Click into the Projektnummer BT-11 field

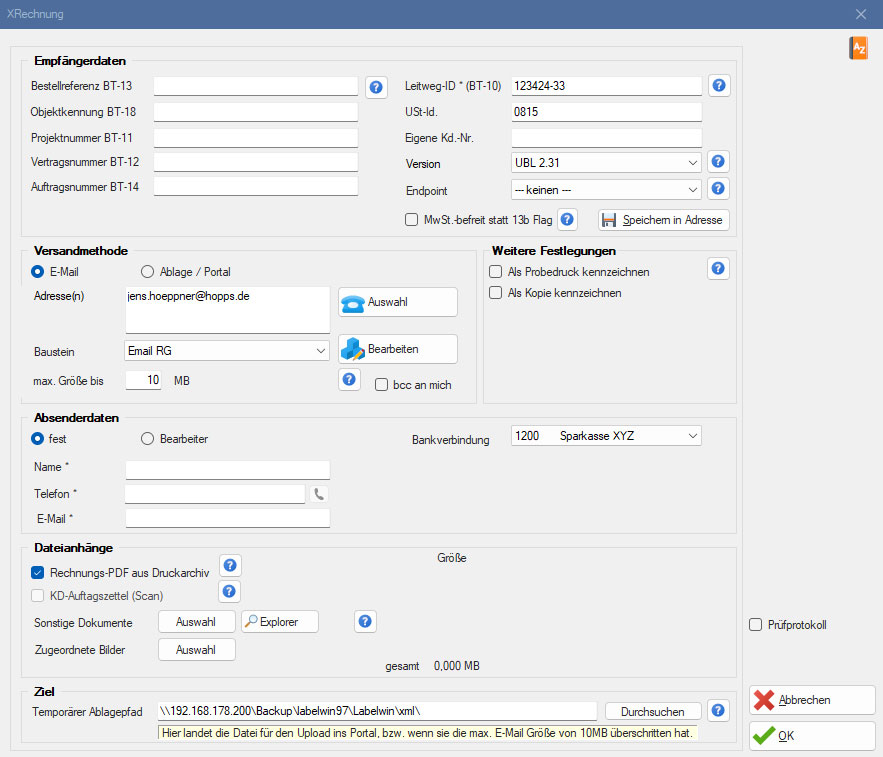255,137
